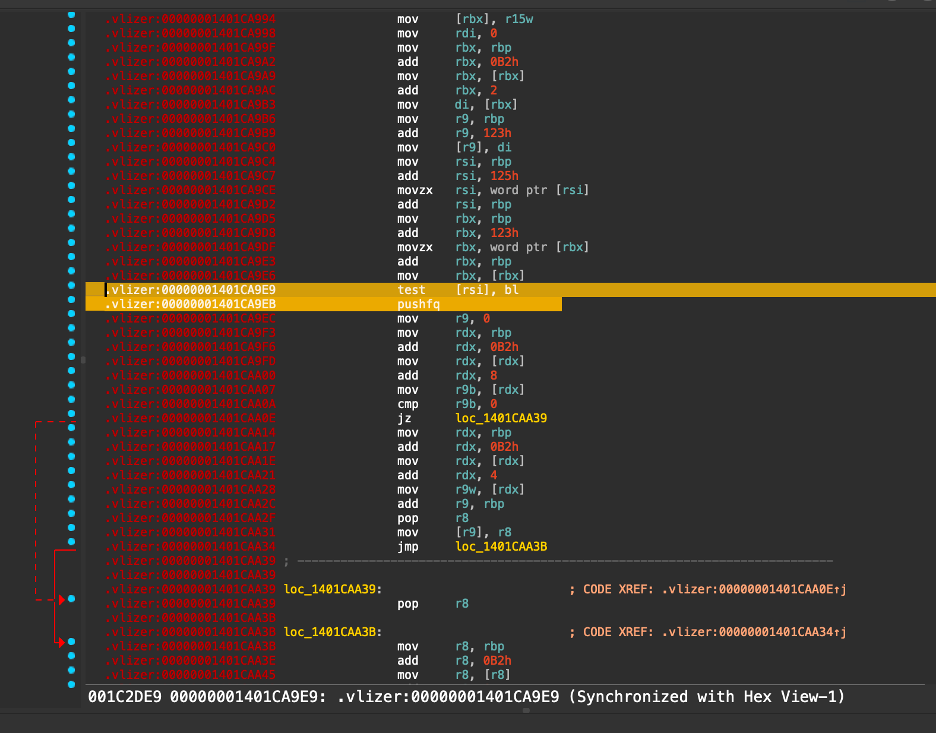Toggle breakpoint dot beside address 1401CAA2F
The width and height of the screenshot is (936, 734).
click(72, 513)
